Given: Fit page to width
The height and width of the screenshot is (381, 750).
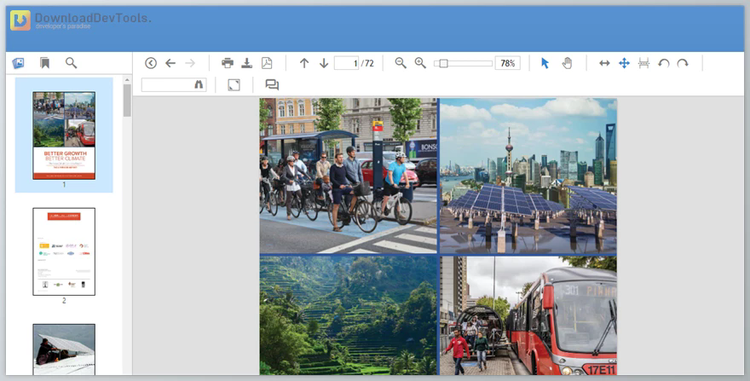Looking at the screenshot, I should [605, 63].
